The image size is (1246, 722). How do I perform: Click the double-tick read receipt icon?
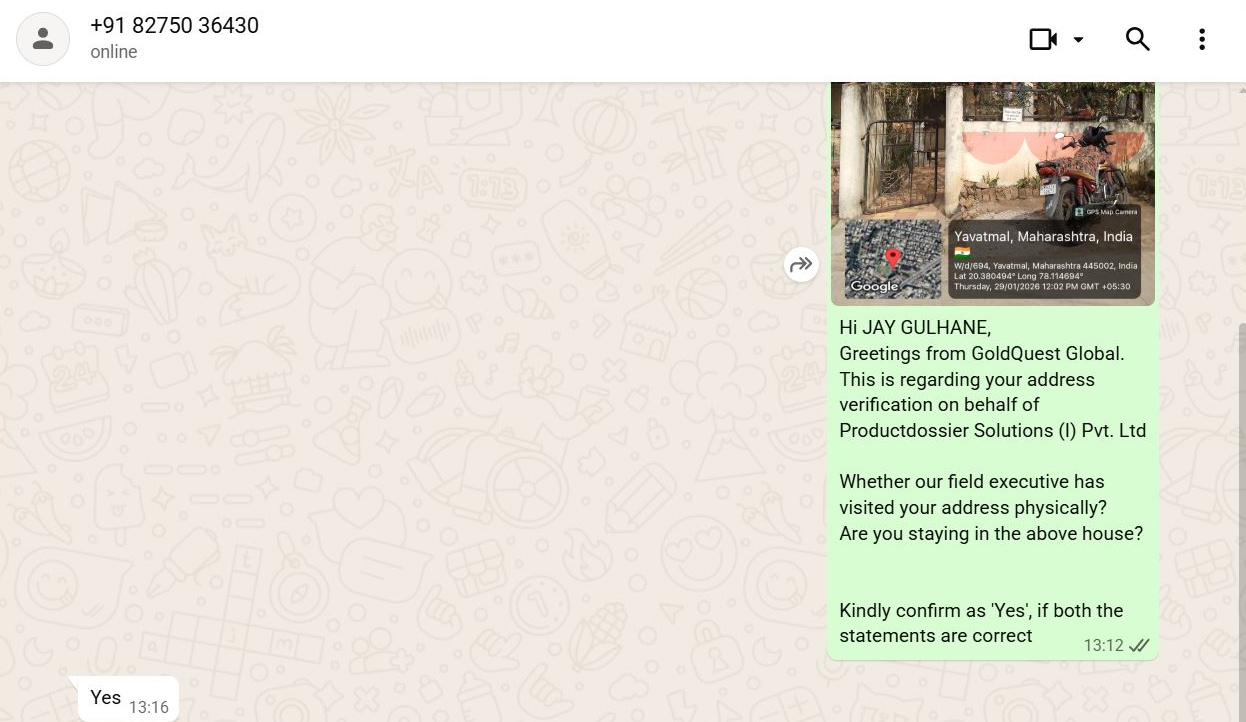[1139, 646]
